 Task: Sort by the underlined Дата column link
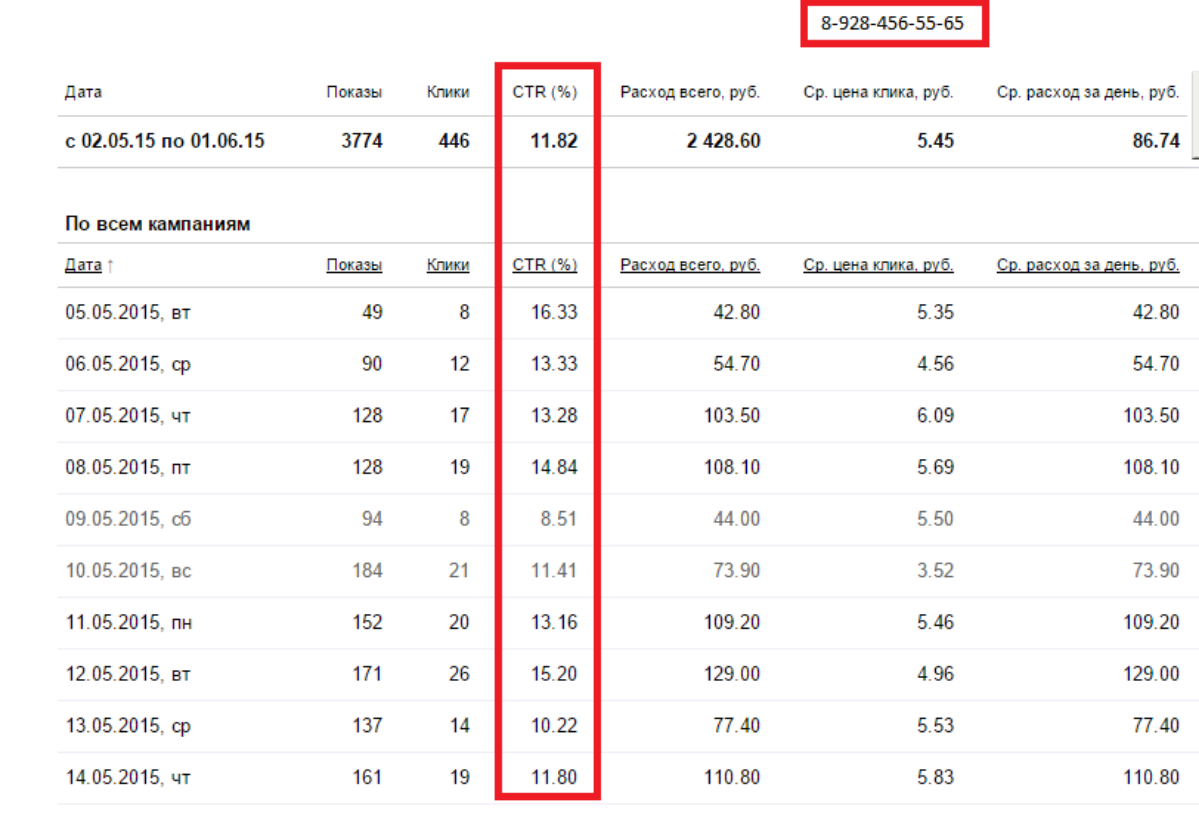83,265
